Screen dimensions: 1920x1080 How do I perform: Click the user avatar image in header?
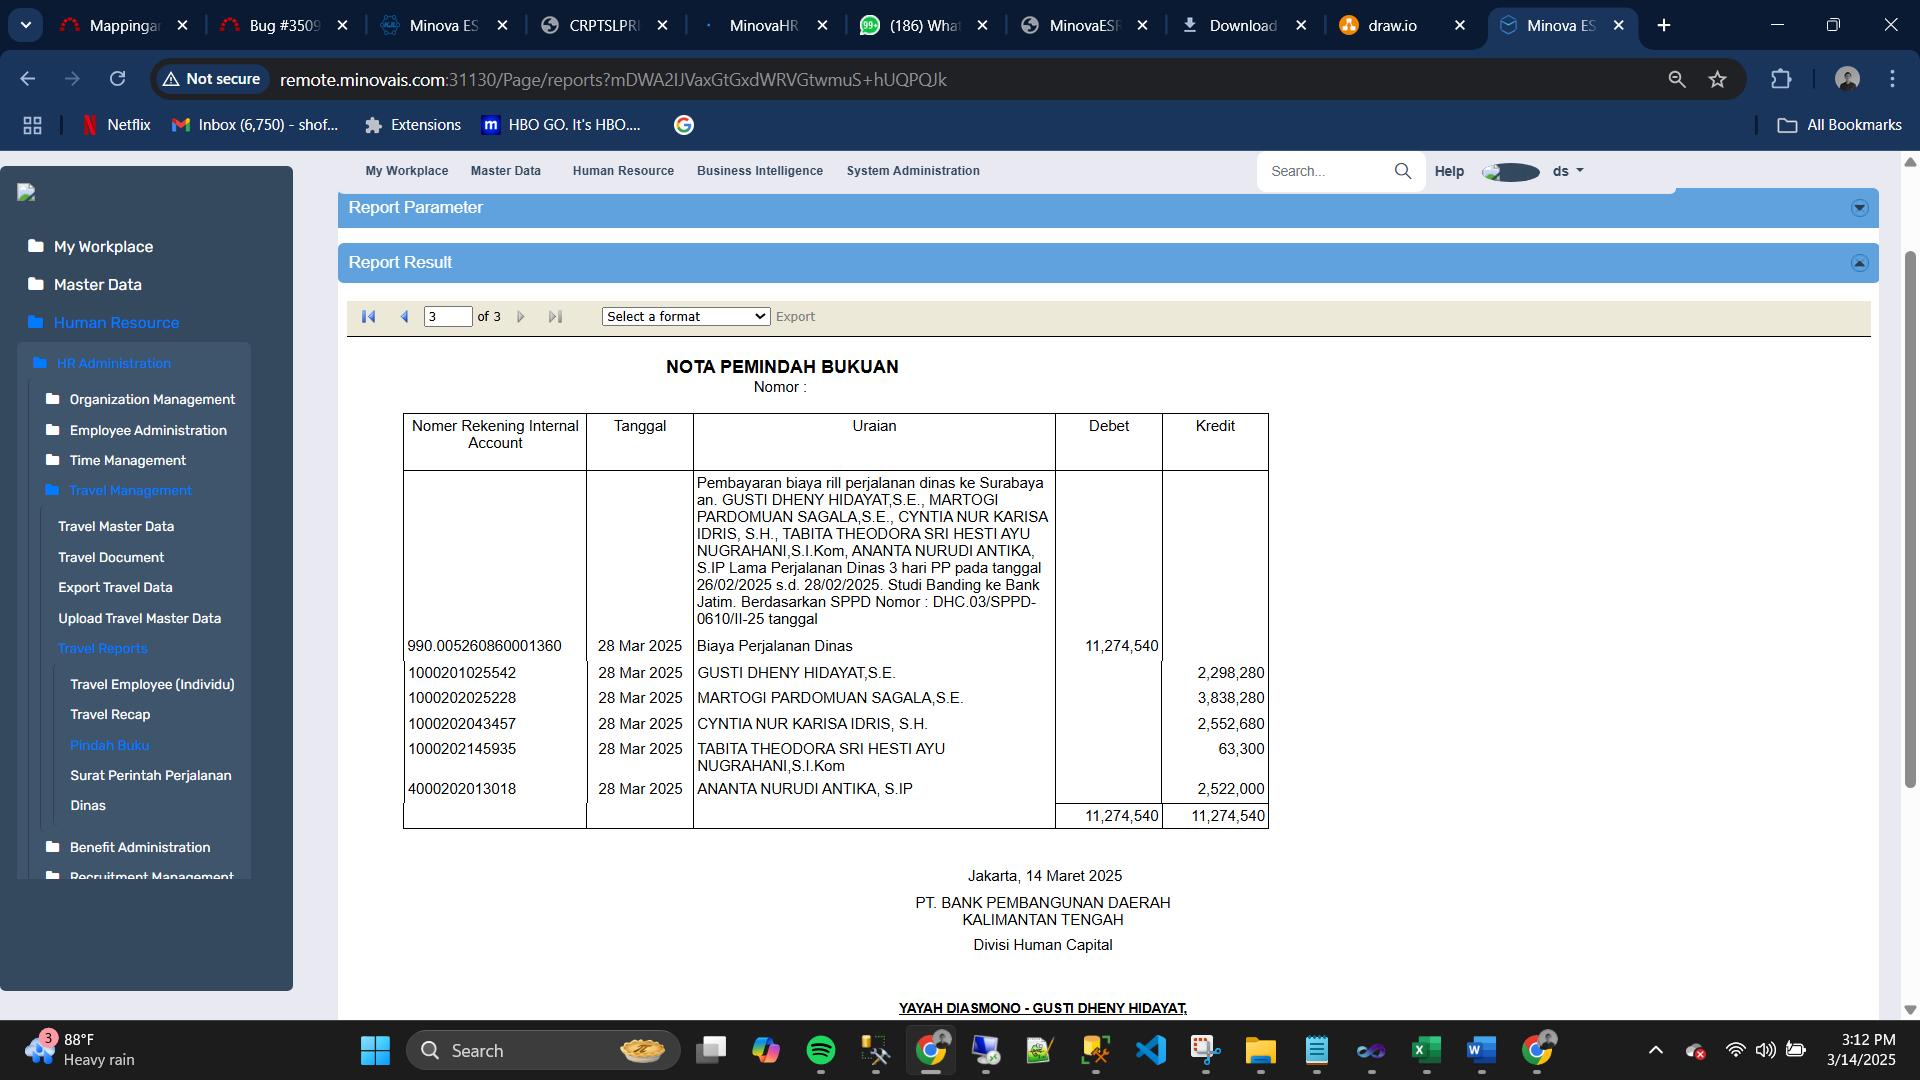[1511, 172]
